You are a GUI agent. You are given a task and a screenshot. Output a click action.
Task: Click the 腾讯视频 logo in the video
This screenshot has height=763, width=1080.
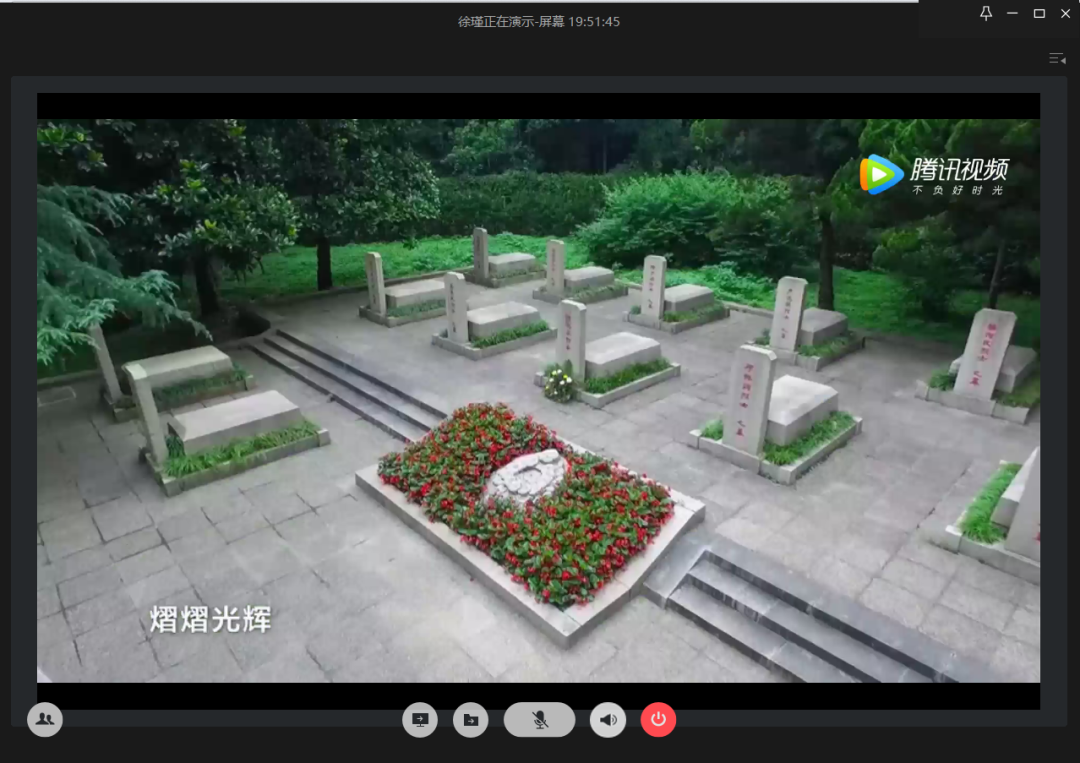pyautogui.click(x=934, y=175)
